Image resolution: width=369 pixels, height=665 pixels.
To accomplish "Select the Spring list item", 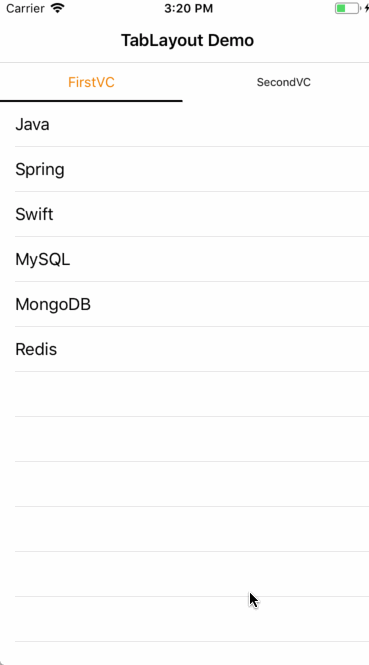I will pos(184,169).
